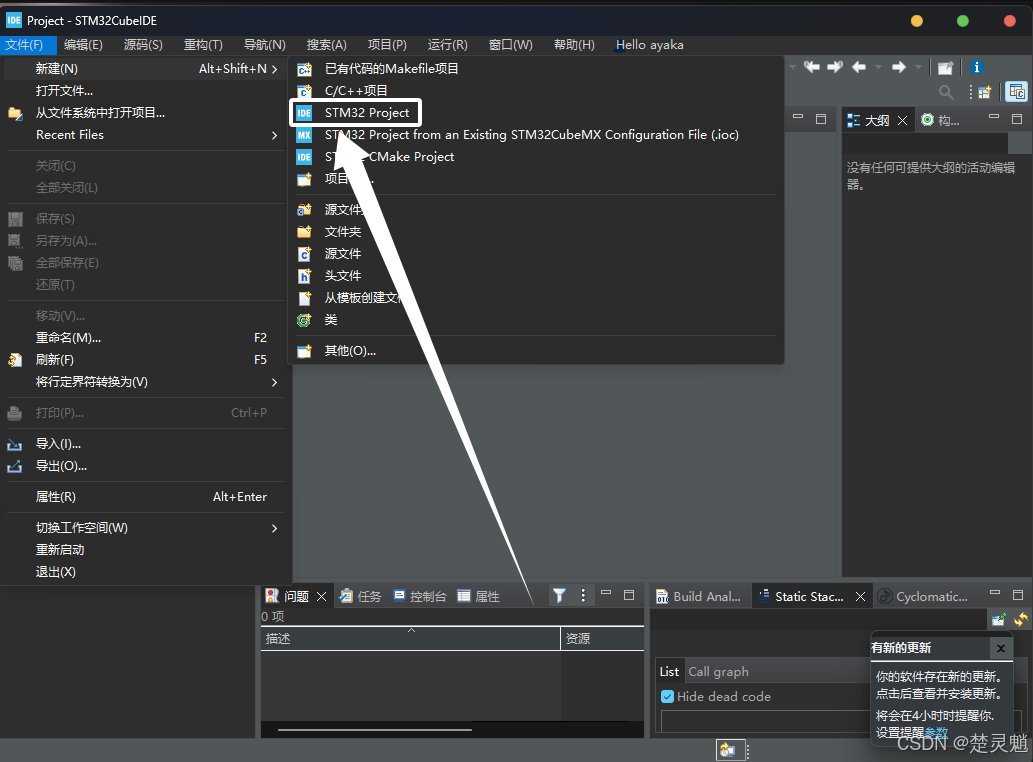Open the 重构(T) menu
The image size is (1033, 762).
click(x=203, y=45)
